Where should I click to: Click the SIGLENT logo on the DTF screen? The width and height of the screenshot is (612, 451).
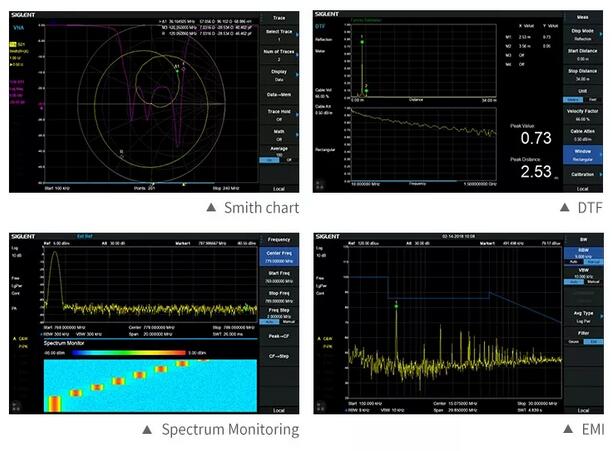pyautogui.click(x=327, y=14)
